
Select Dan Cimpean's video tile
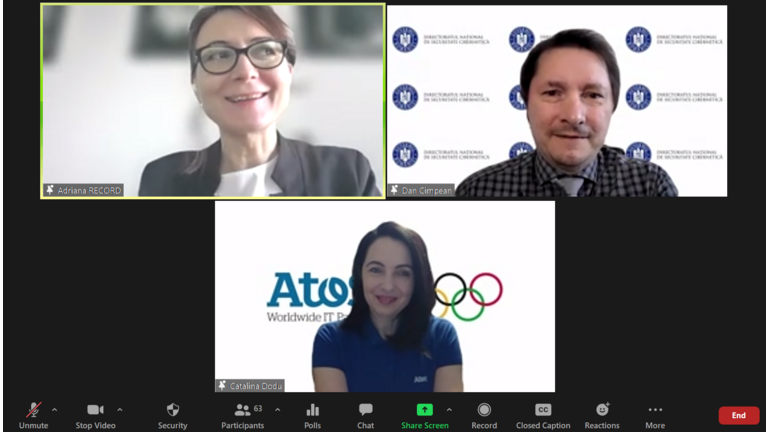click(556, 100)
